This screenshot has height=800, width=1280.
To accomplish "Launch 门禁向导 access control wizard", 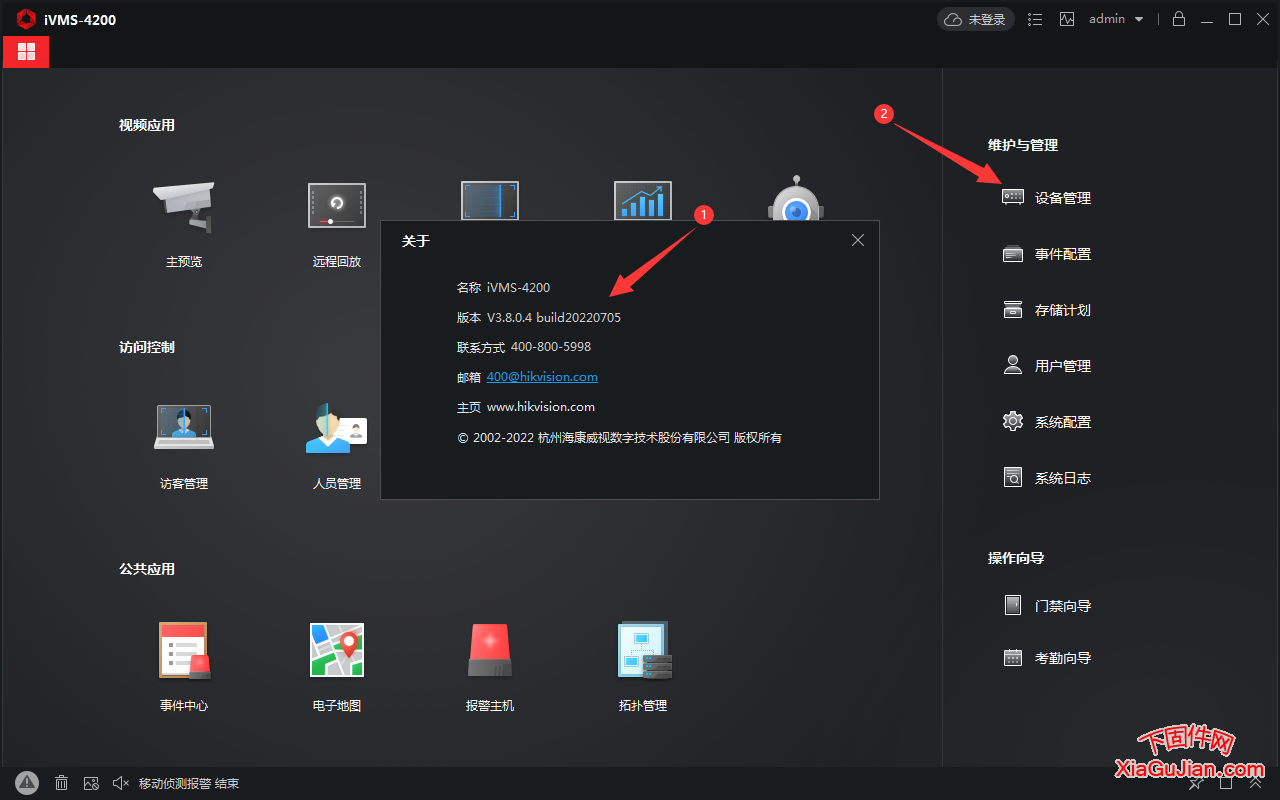I will (1047, 606).
